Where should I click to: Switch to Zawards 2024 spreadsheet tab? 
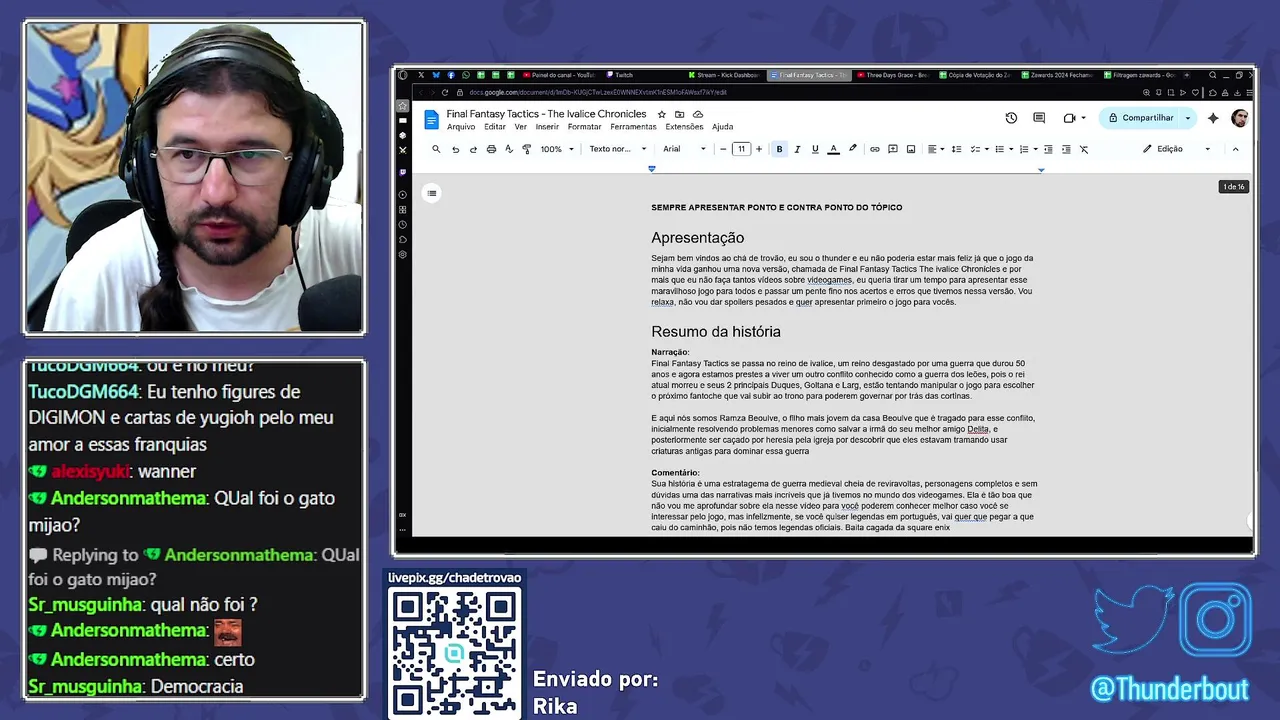(1059, 75)
